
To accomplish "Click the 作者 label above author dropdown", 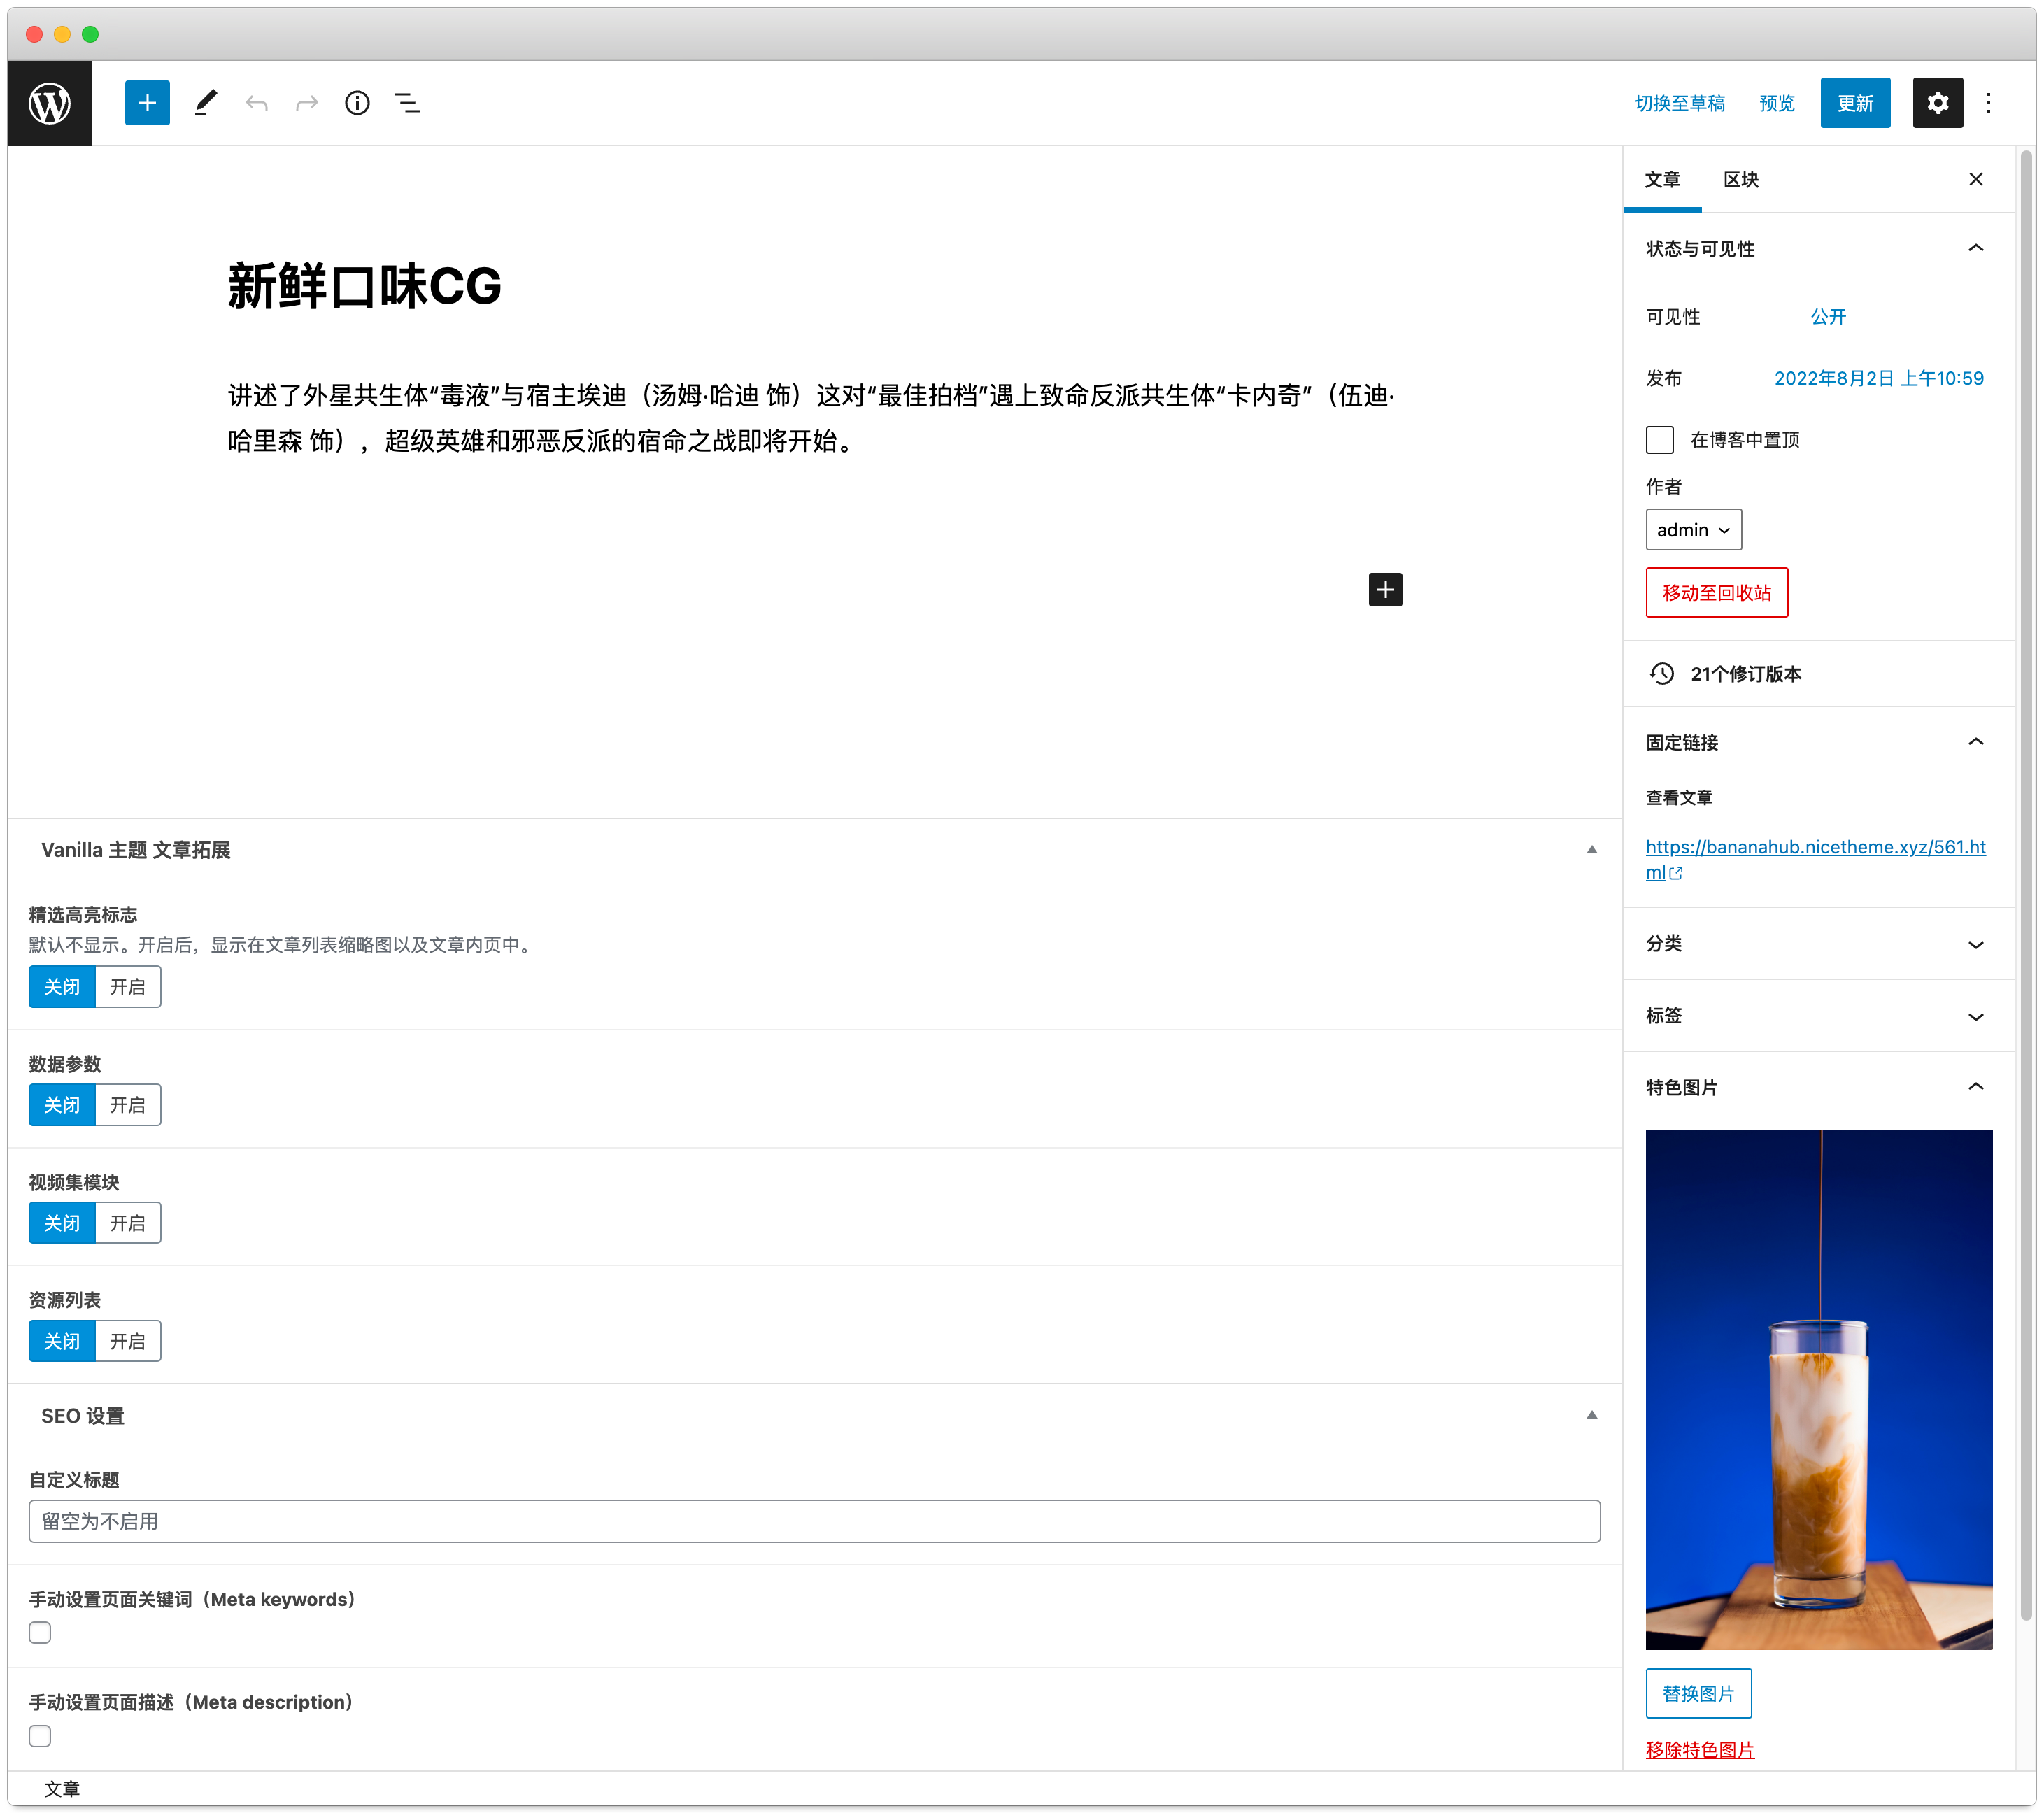I will pyautogui.click(x=1664, y=487).
